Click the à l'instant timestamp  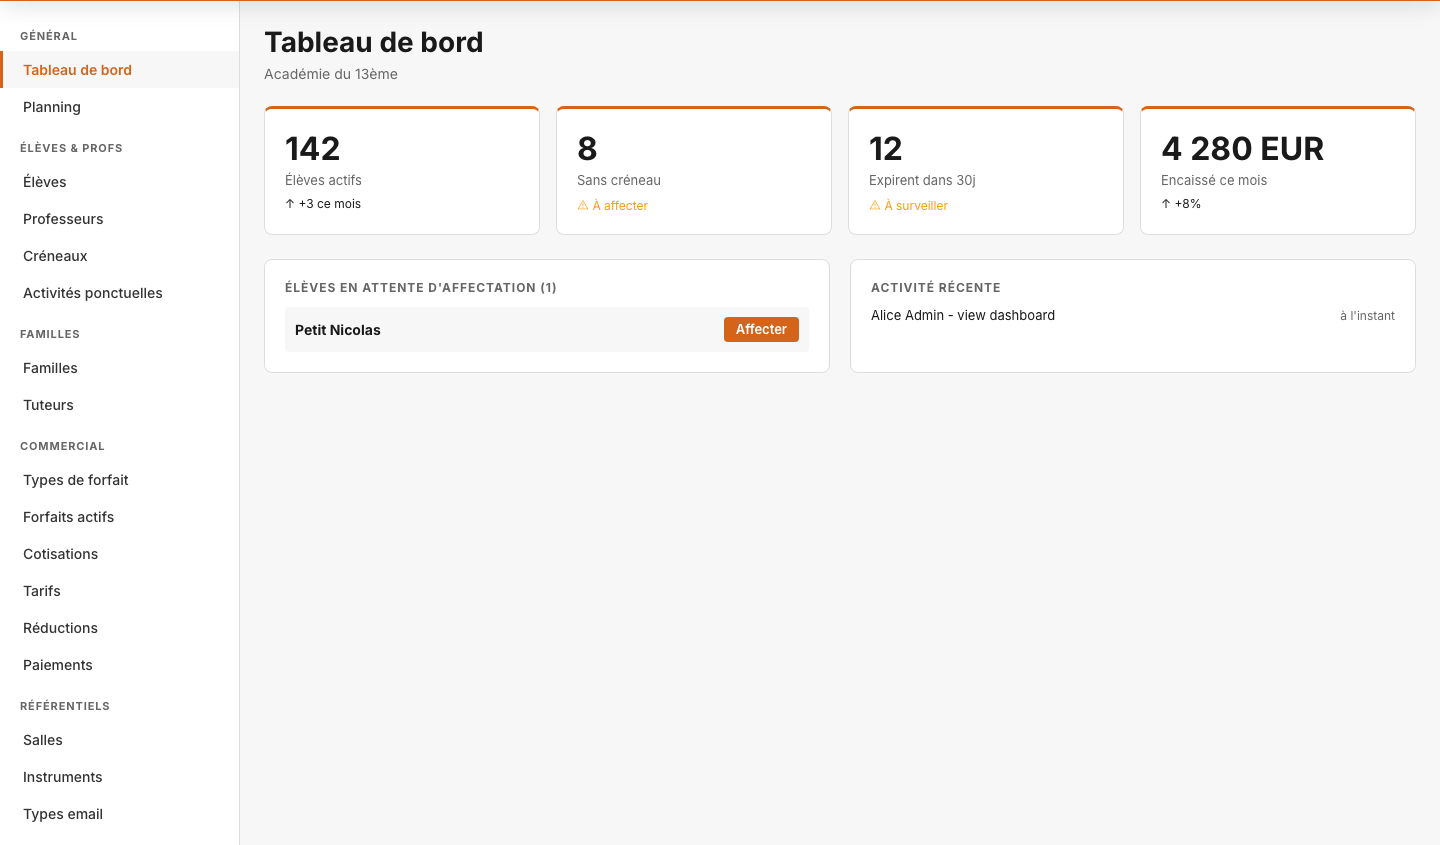pos(1367,315)
